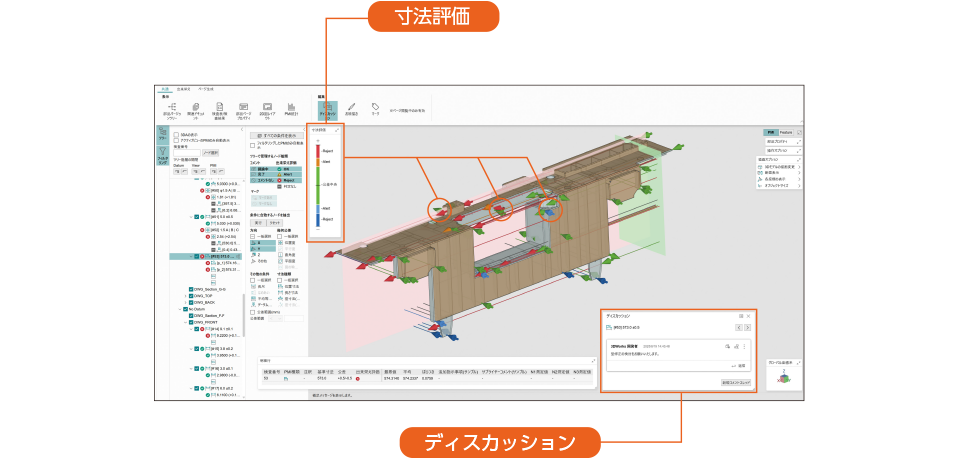This screenshot has width=960, height=458.
Task: Click the show all conditions button
Action: click(276, 134)
